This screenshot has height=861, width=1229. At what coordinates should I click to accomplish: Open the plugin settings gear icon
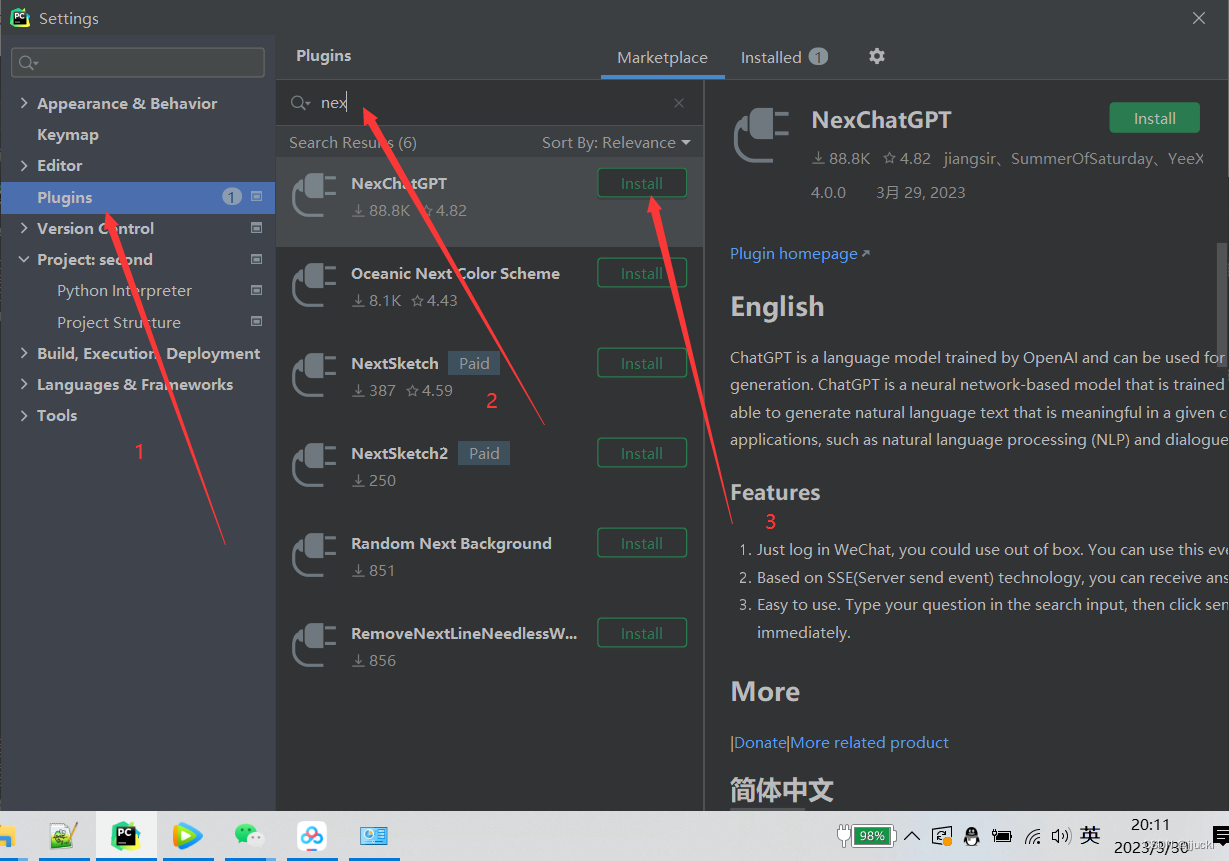pos(877,56)
